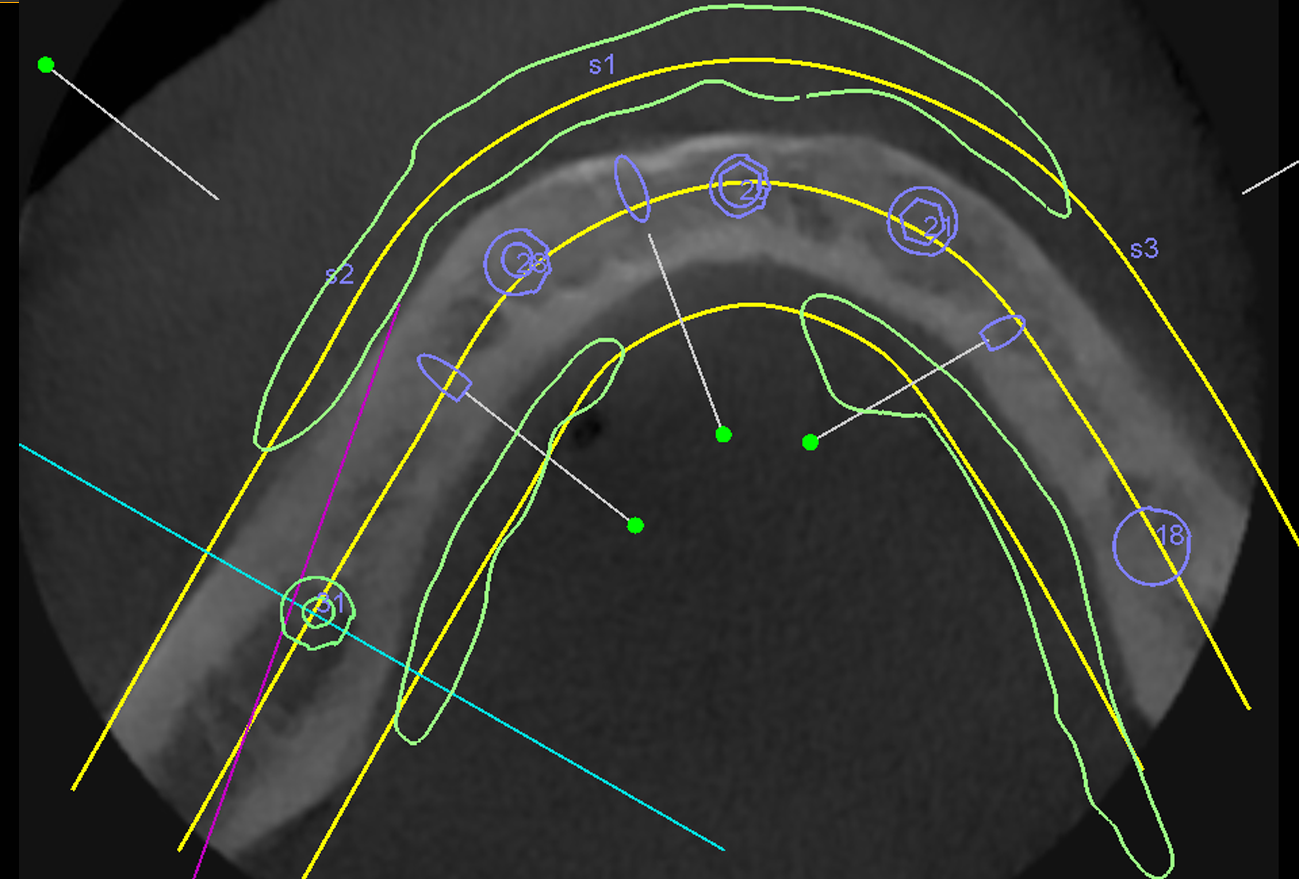Viewport: 1299px width, 879px height.
Task: Grab the green handle in the top-left corner
Action: point(45,65)
